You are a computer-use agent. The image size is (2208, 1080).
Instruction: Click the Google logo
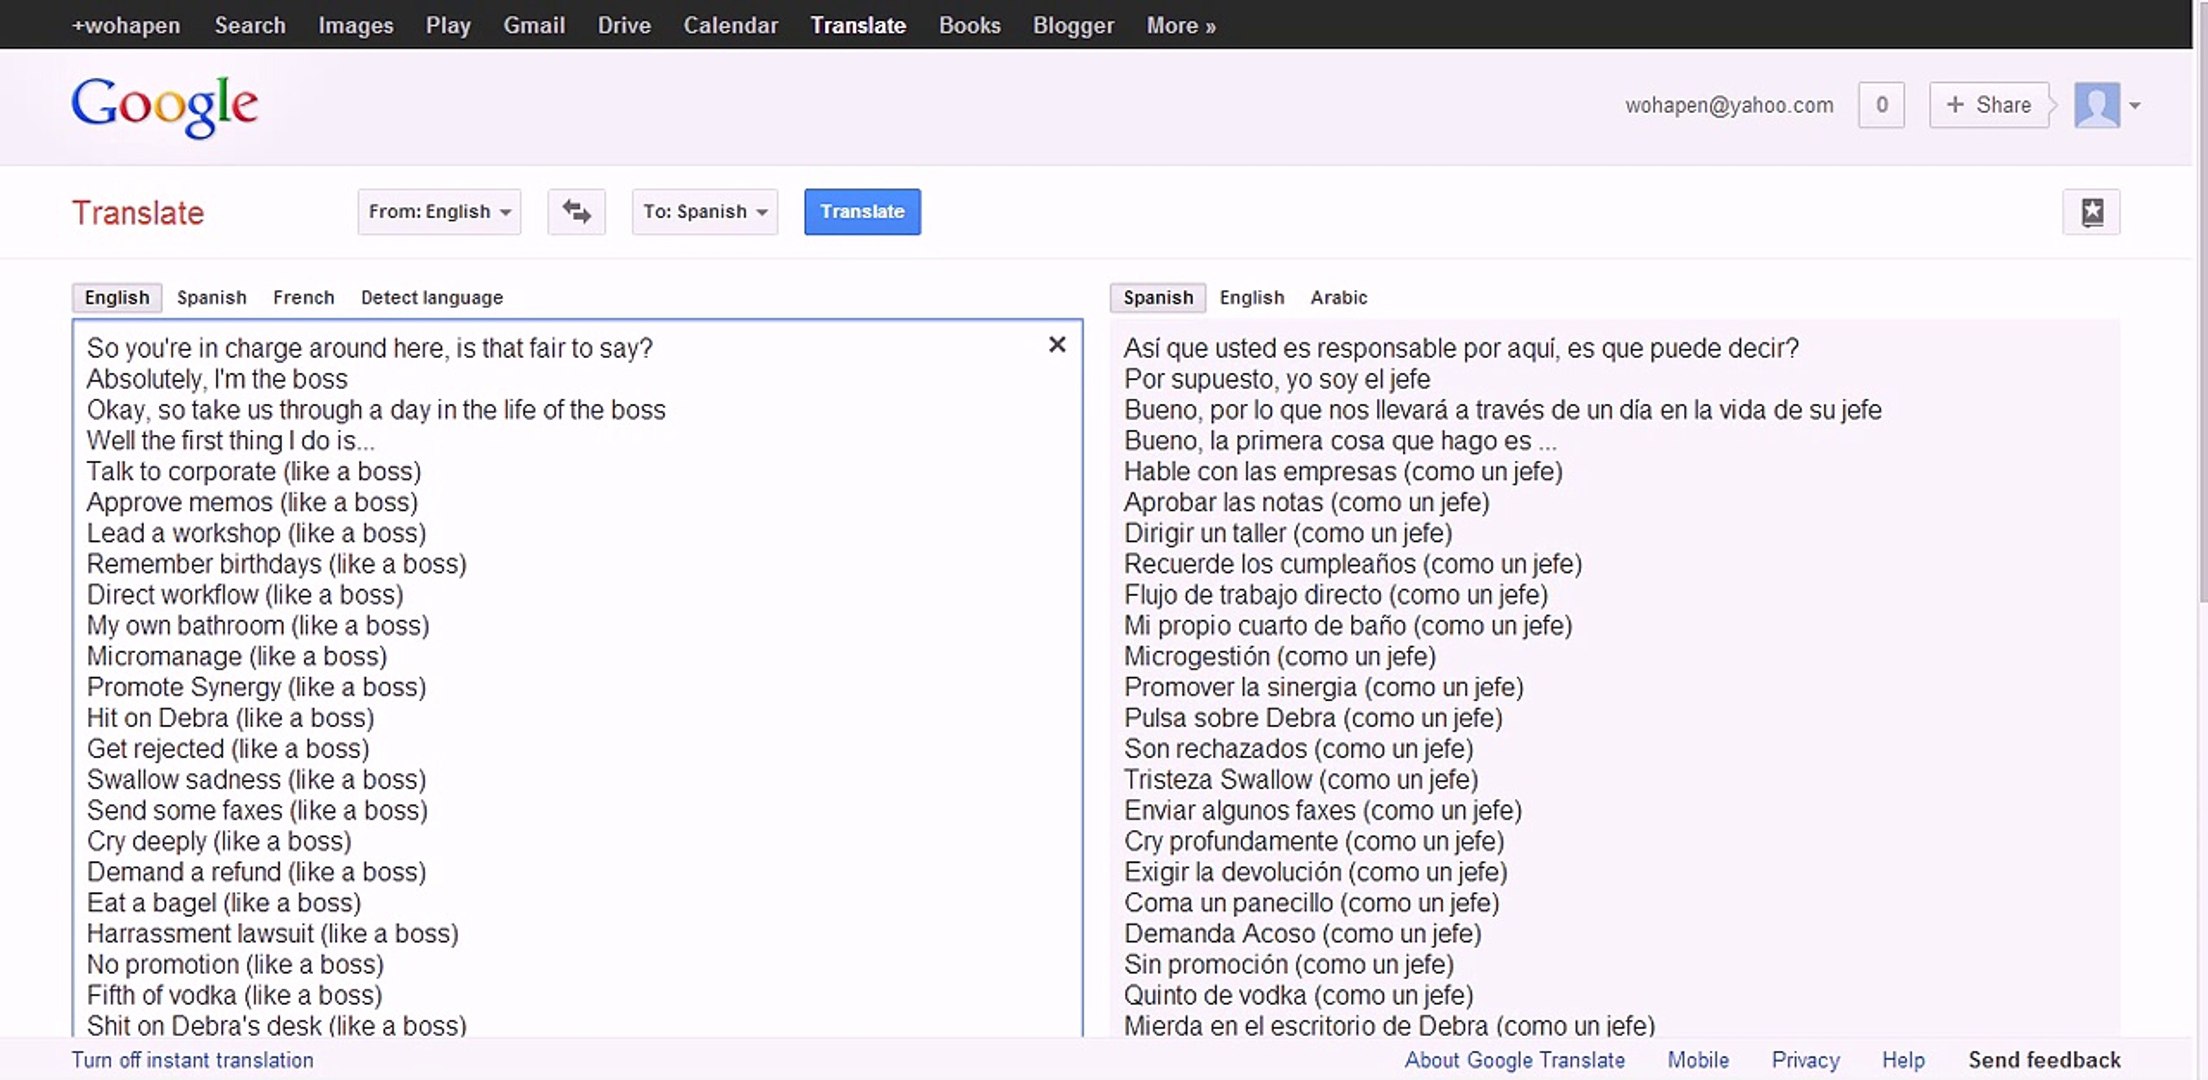[x=165, y=106]
